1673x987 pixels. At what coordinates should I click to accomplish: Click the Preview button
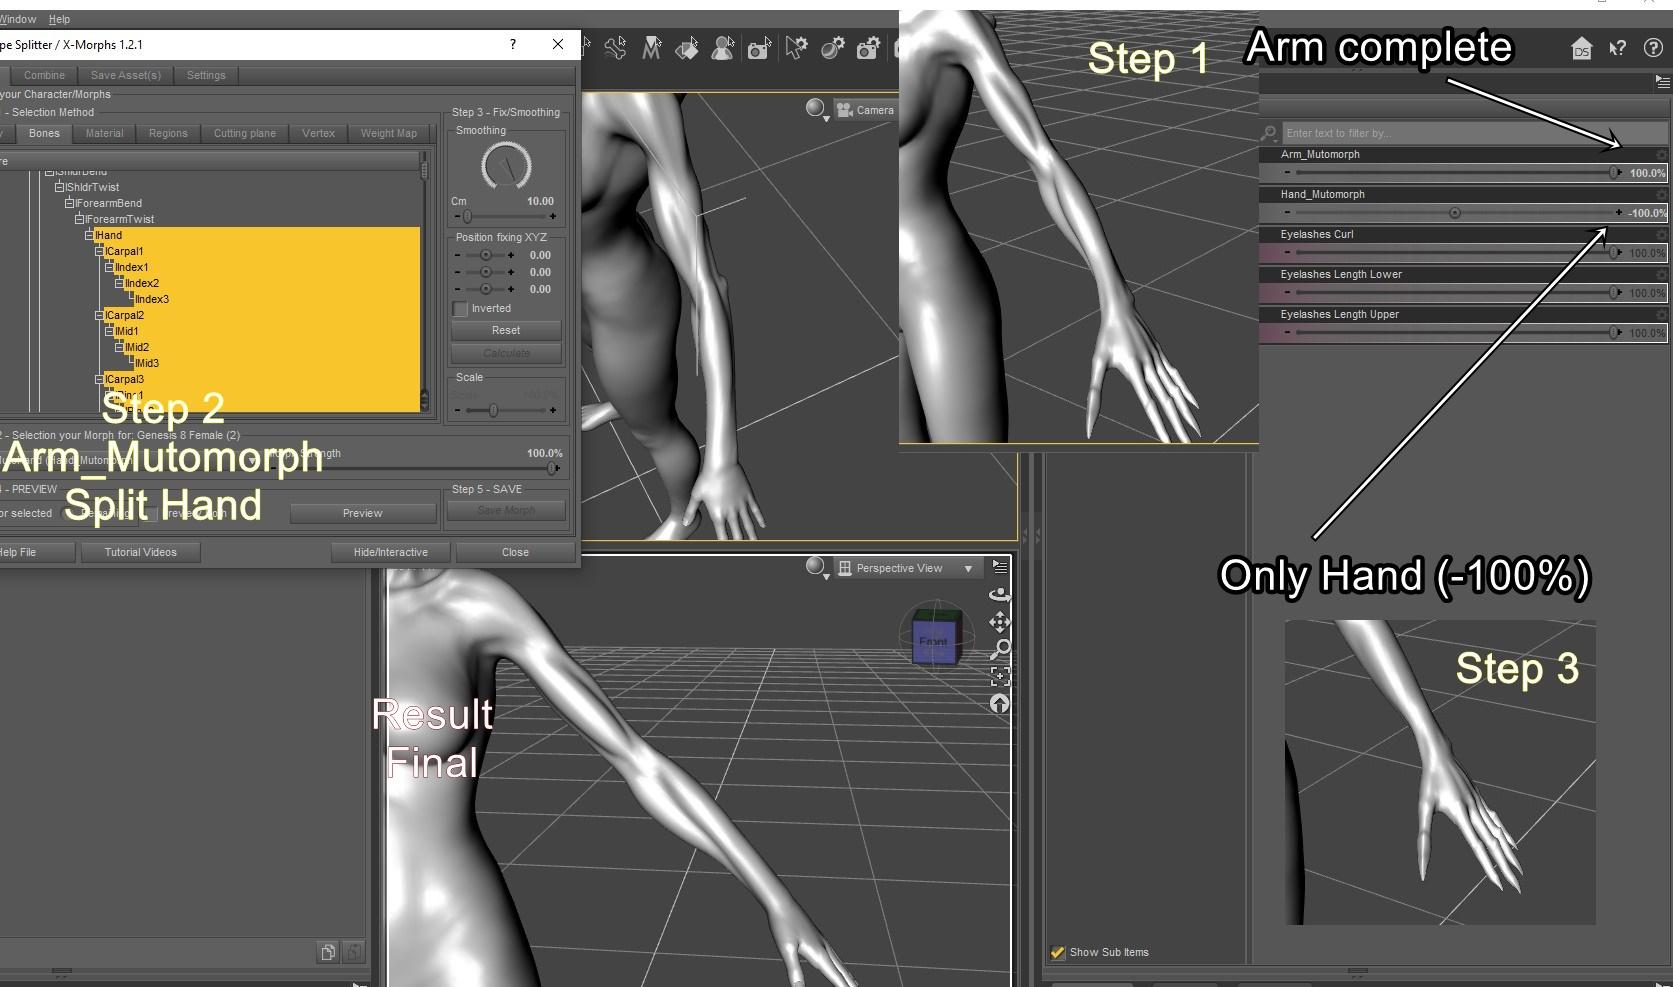362,513
